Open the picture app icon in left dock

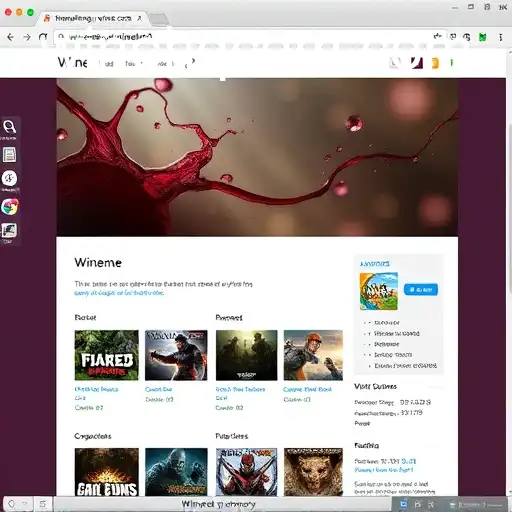pos(9,230)
